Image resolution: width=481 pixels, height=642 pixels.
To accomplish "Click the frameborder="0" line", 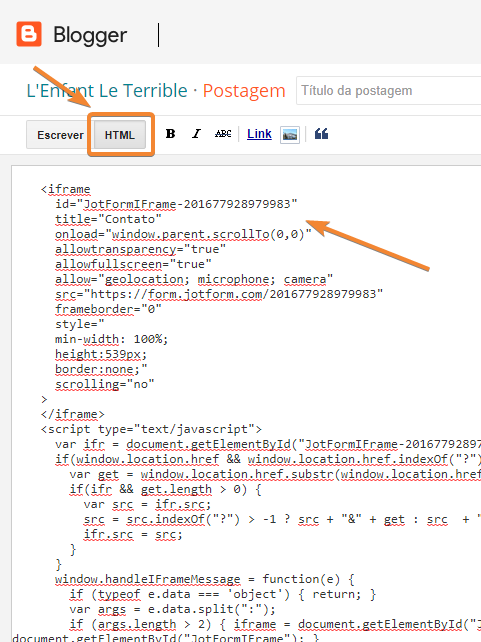I will [x=108, y=309].
